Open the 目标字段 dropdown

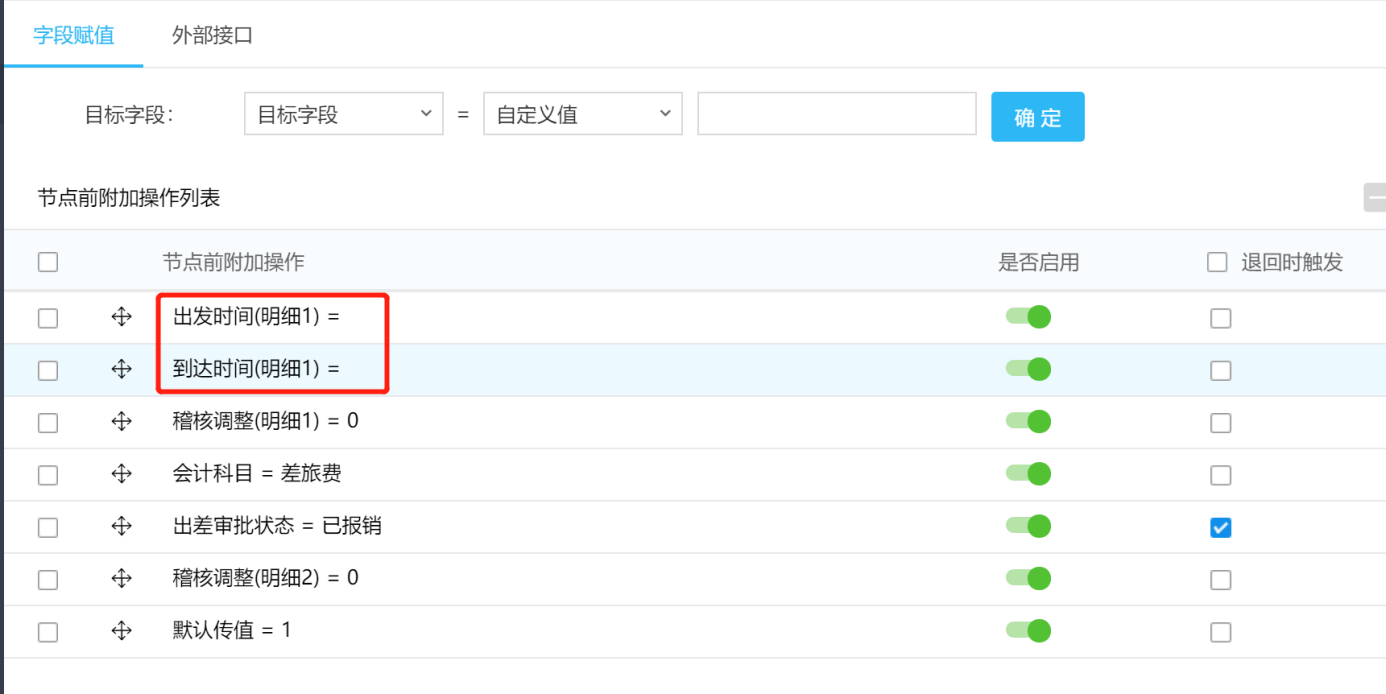point(343,115)
